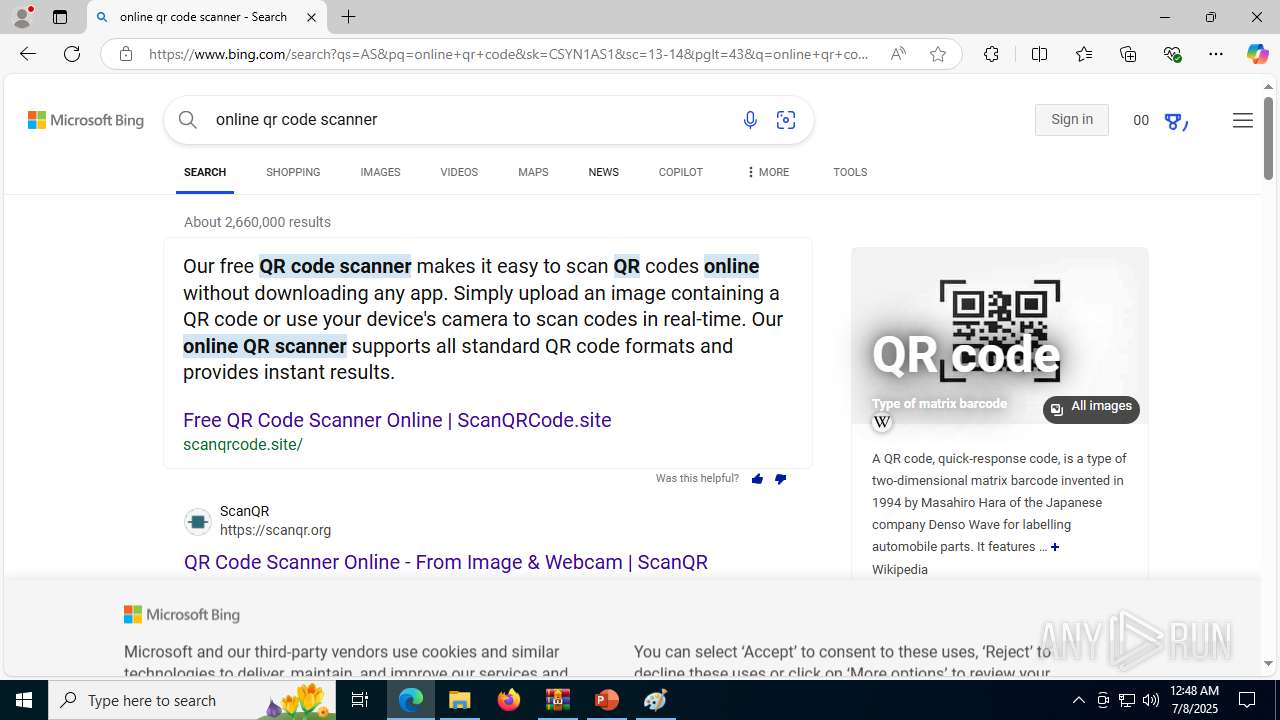Open the TOOLS option

[850, 172]
